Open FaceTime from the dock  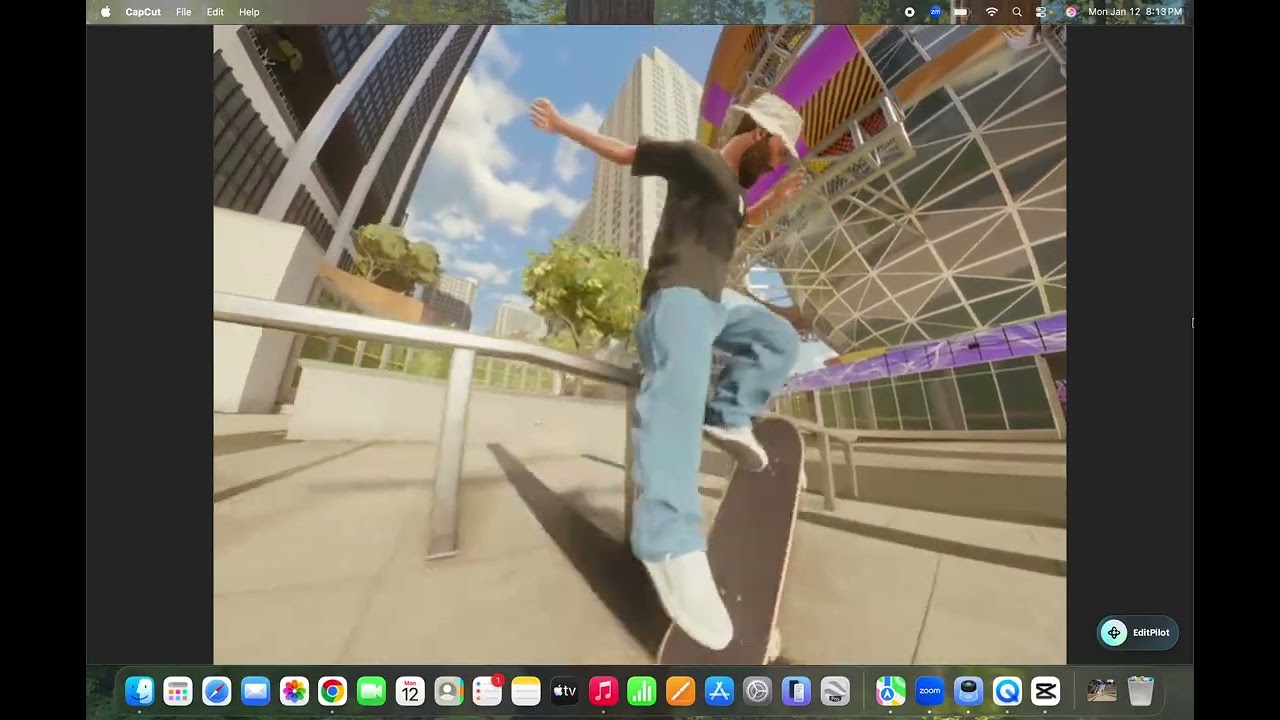tap(372, 691)
